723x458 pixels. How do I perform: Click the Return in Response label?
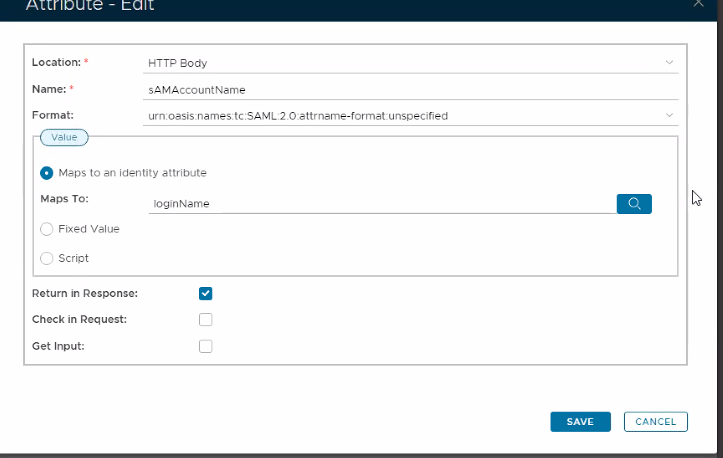(85, 294)
